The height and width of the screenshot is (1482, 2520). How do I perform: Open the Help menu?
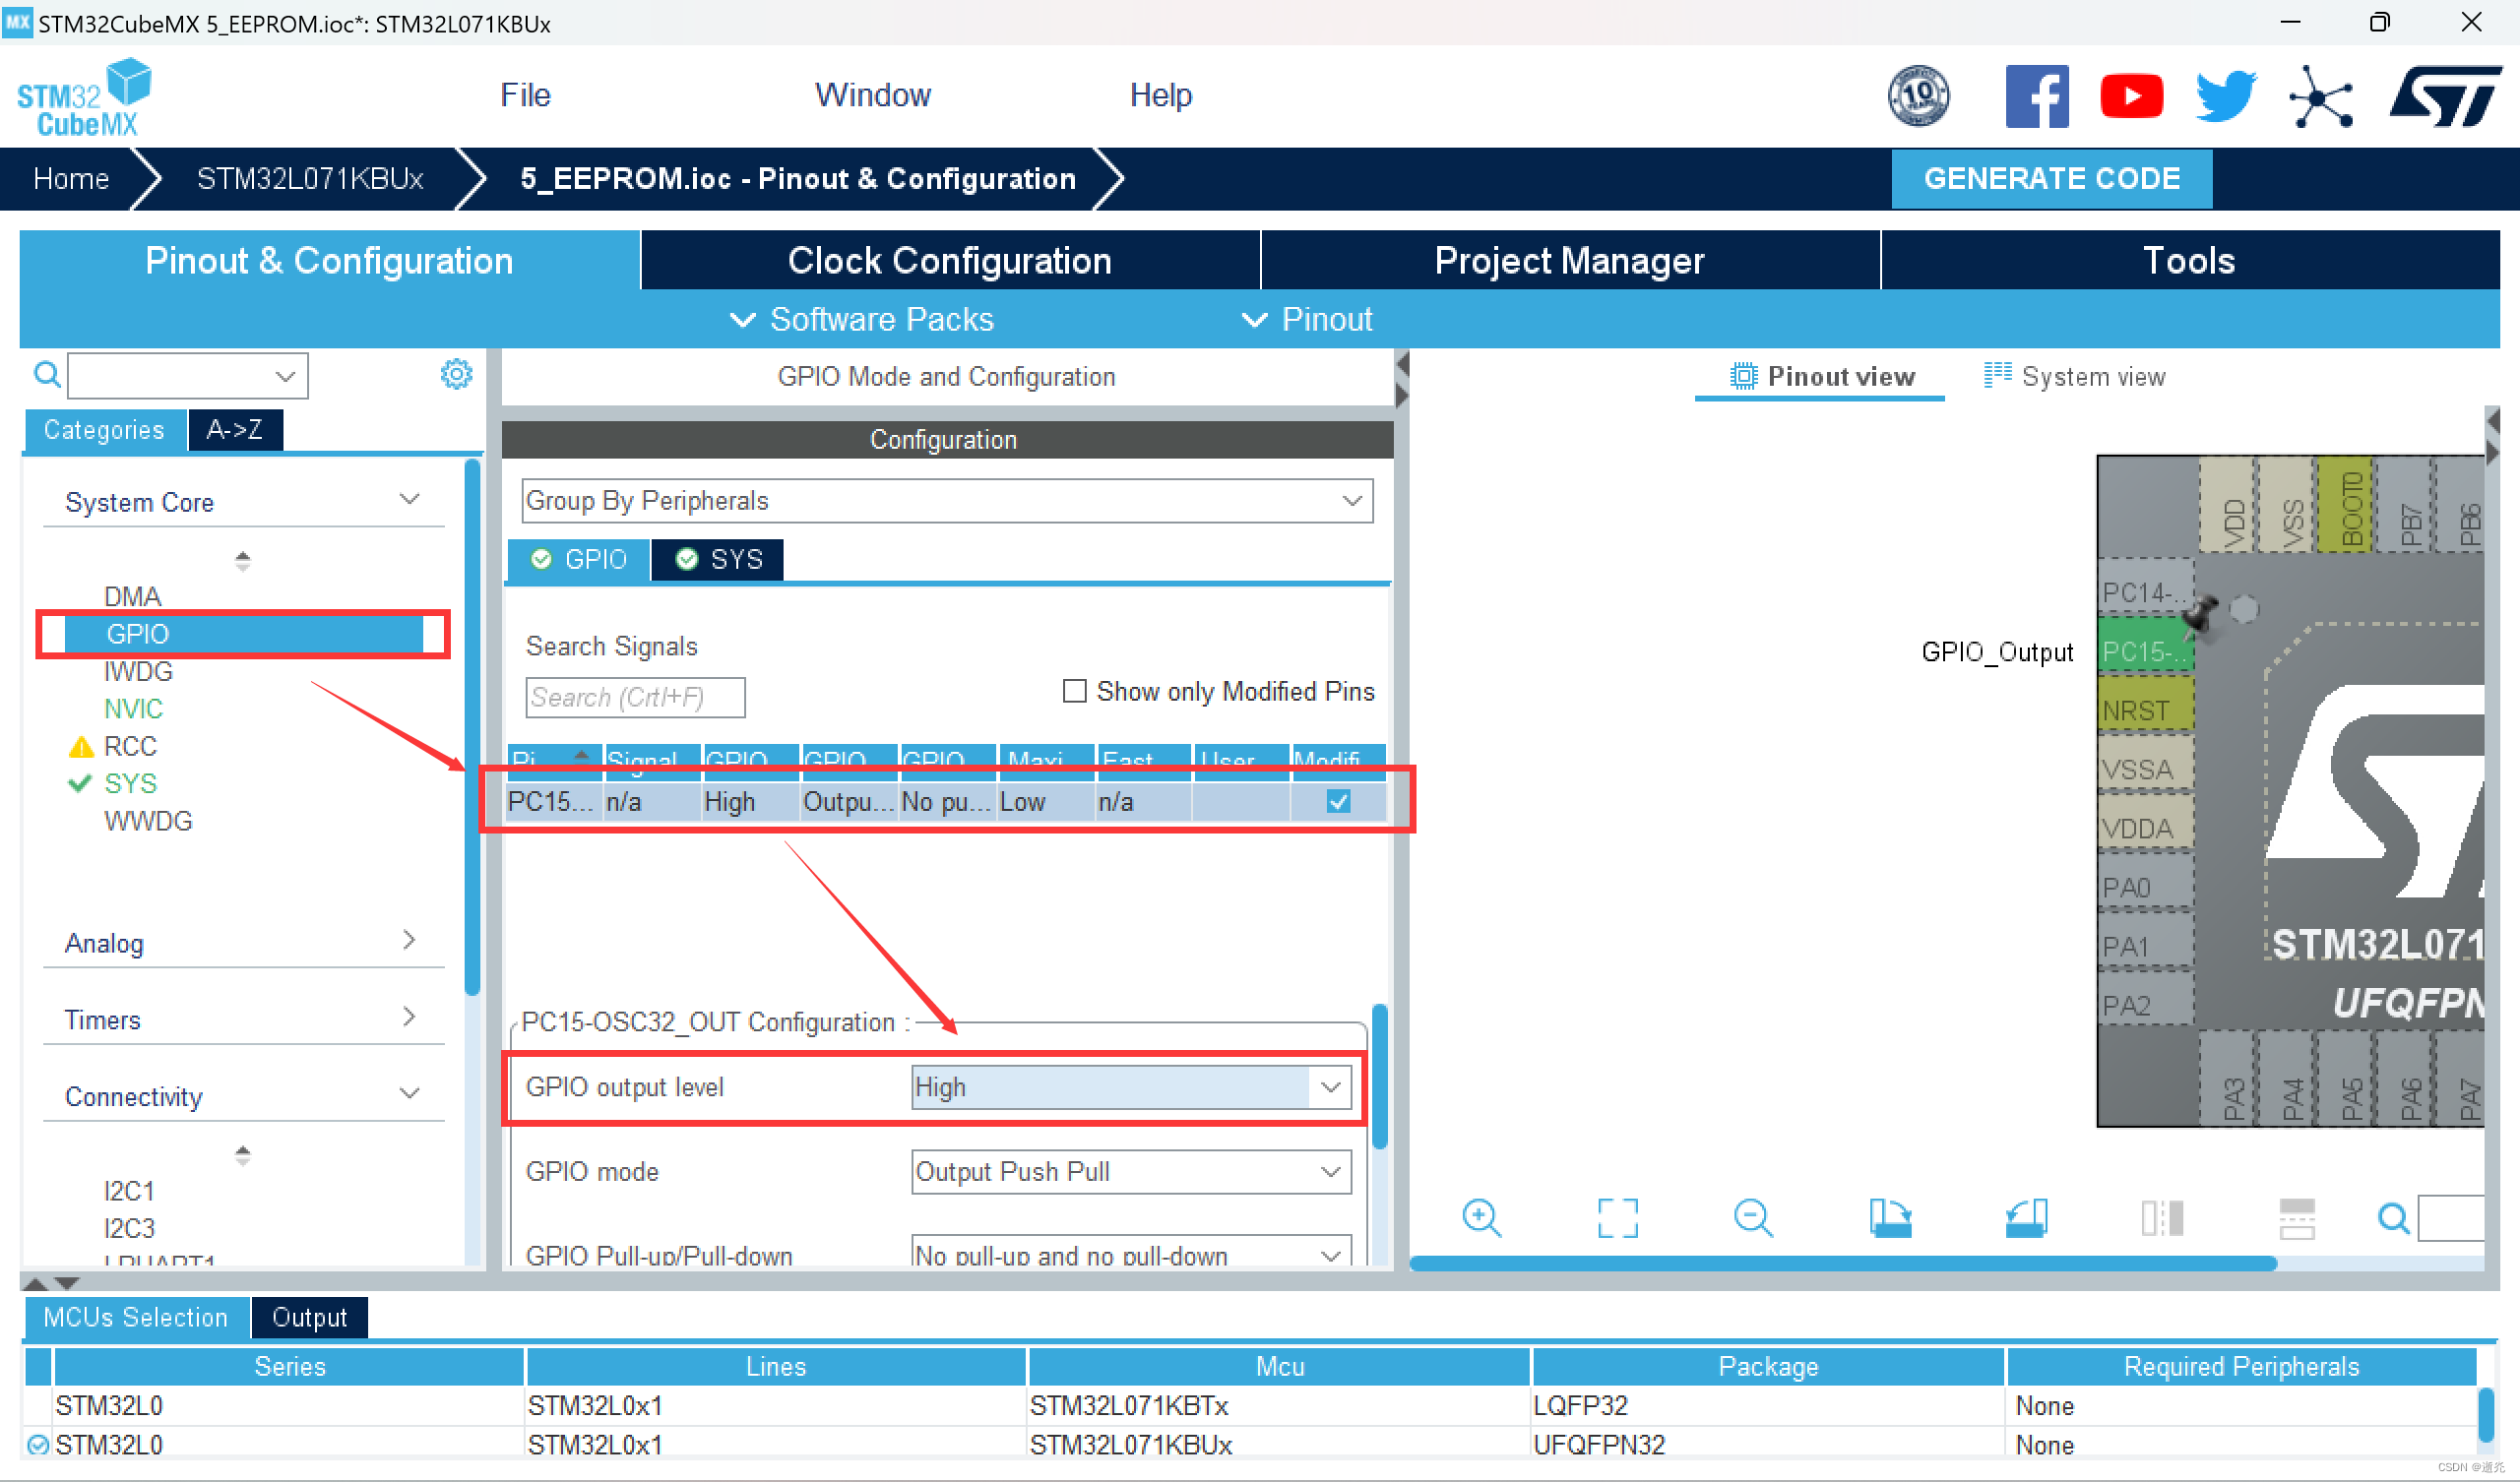(1160, 95)
